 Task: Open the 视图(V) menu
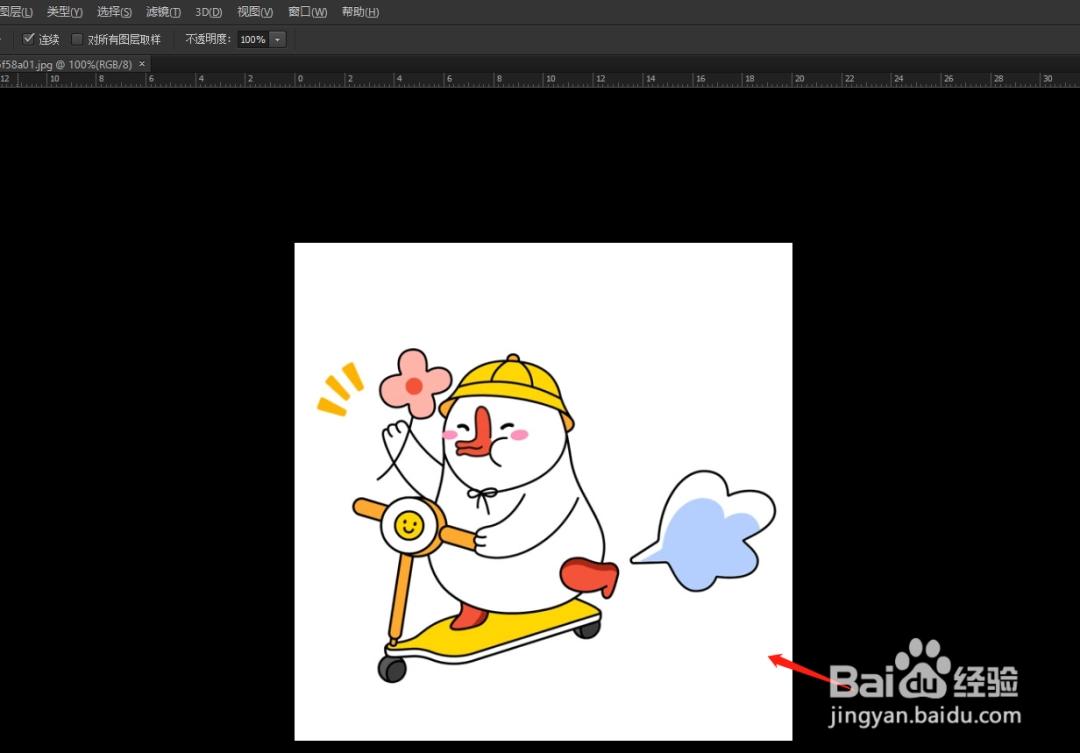[x=255, y=12]
